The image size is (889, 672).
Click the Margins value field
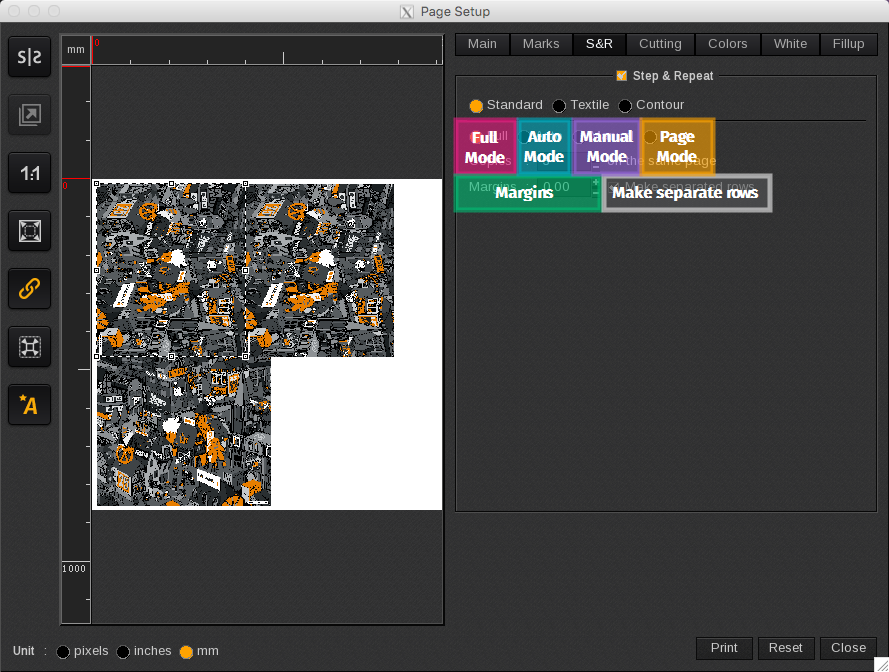tap(560, 187)
